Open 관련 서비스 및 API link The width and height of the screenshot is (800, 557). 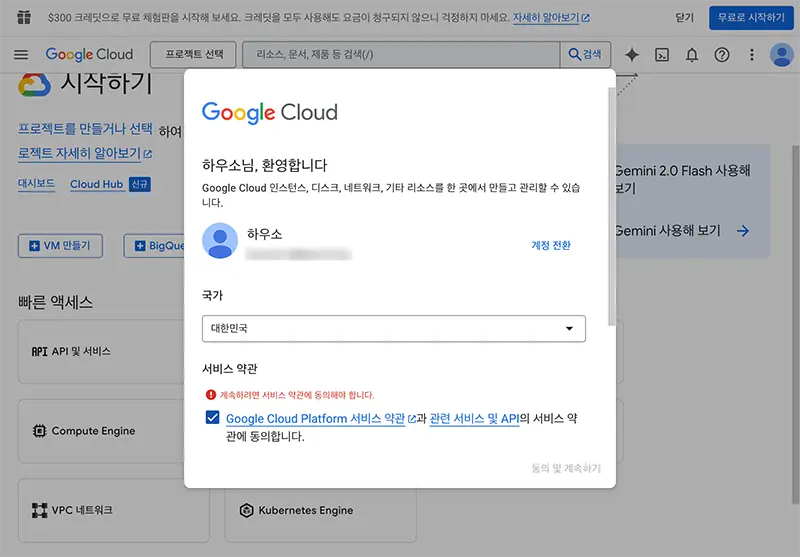point(474,419)
